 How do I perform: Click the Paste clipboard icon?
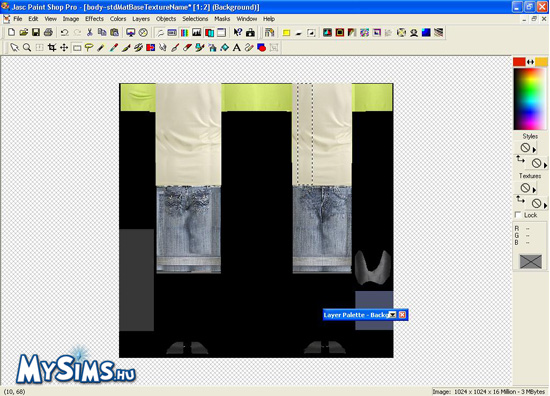(114, 33)
